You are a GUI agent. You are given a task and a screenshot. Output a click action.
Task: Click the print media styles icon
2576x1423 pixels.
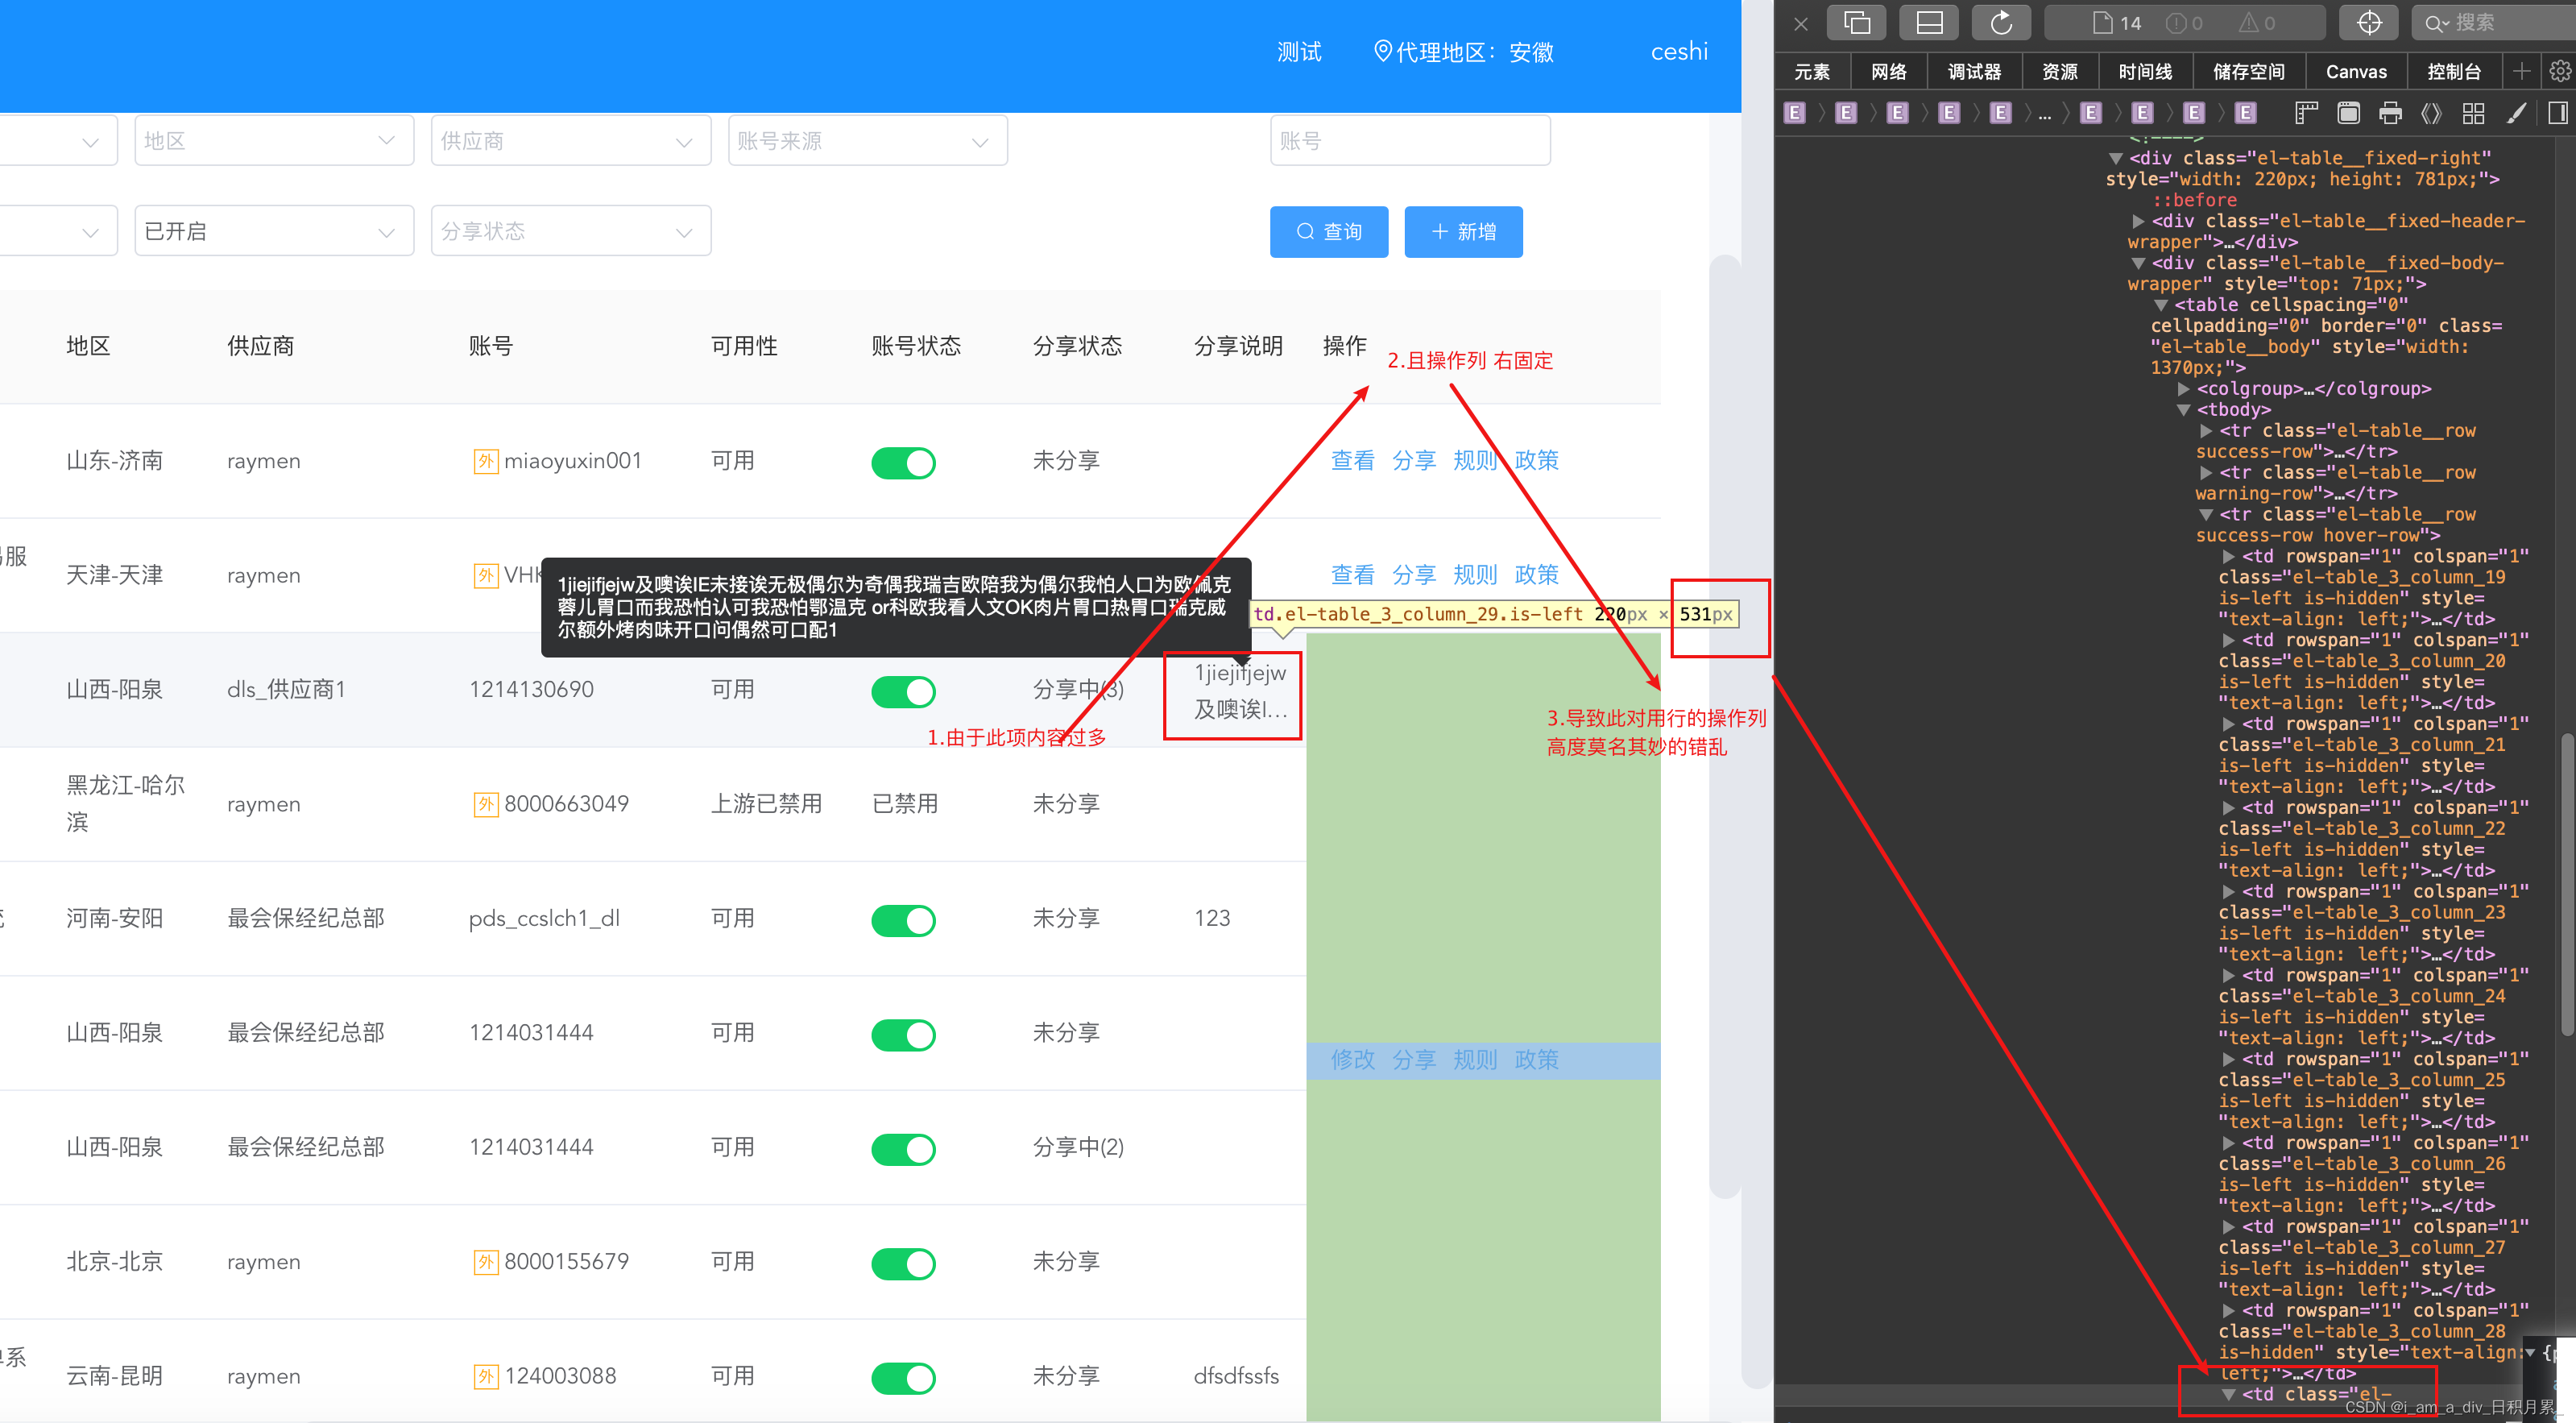(x=2390, y=113)
